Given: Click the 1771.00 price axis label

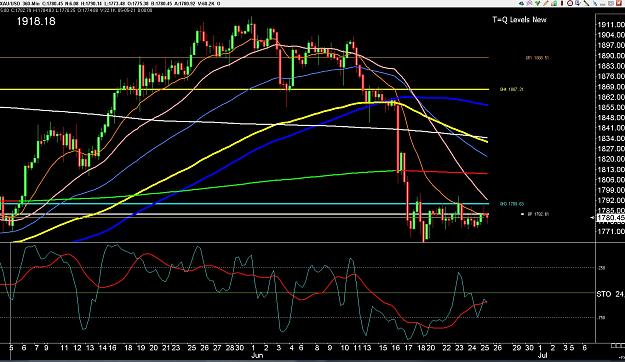Looking at the screenshot, I should point(611,231).
